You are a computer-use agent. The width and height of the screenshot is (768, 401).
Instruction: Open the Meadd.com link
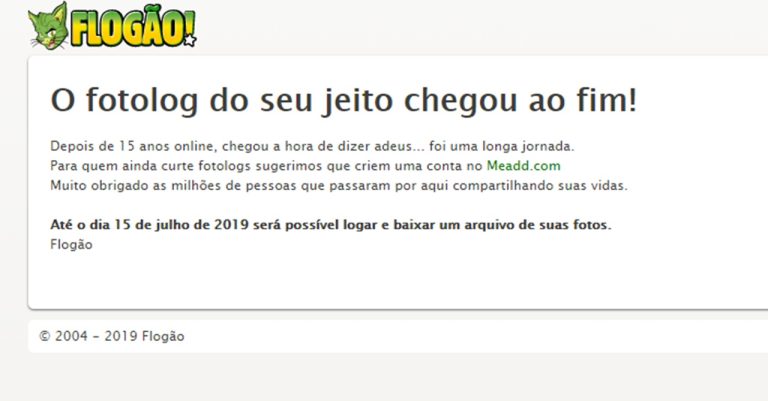tap(523, 166)
